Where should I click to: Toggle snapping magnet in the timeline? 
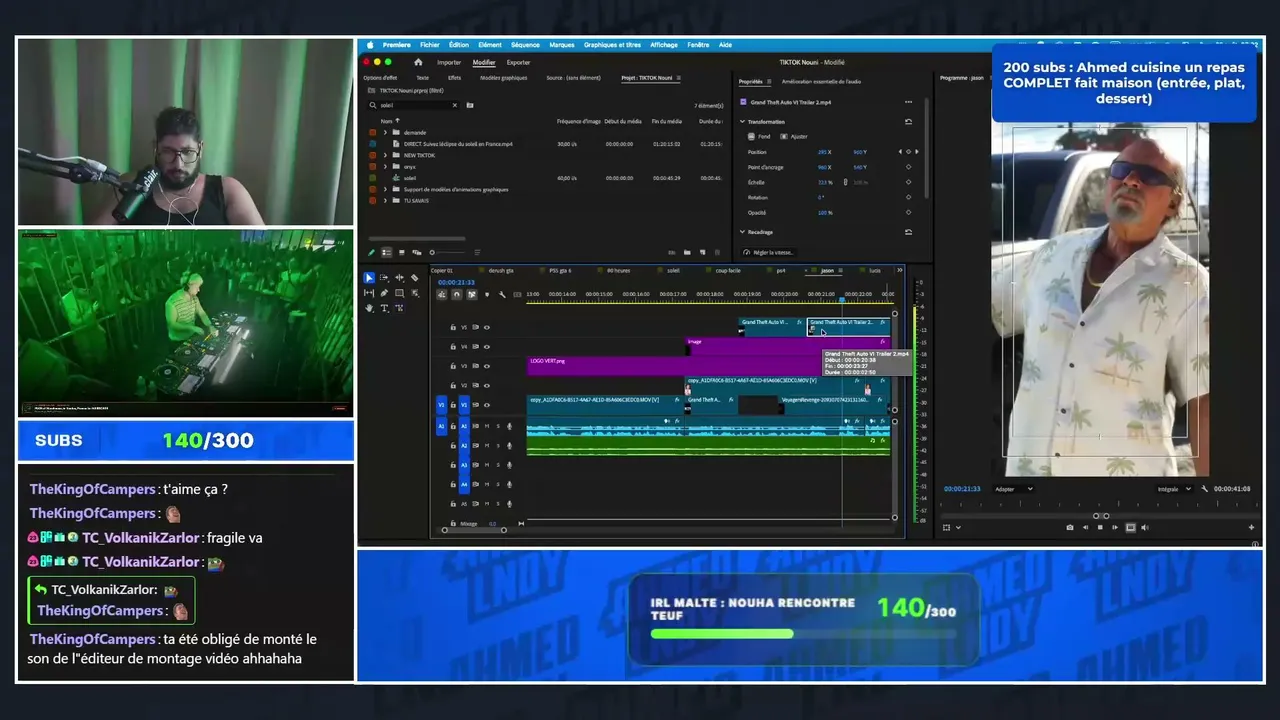457,294
